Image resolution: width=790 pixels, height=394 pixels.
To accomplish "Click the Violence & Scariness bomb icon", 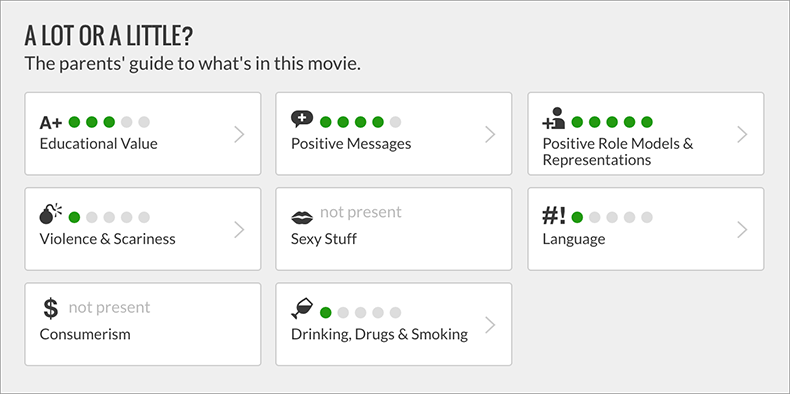I will [x=50, y=214].
